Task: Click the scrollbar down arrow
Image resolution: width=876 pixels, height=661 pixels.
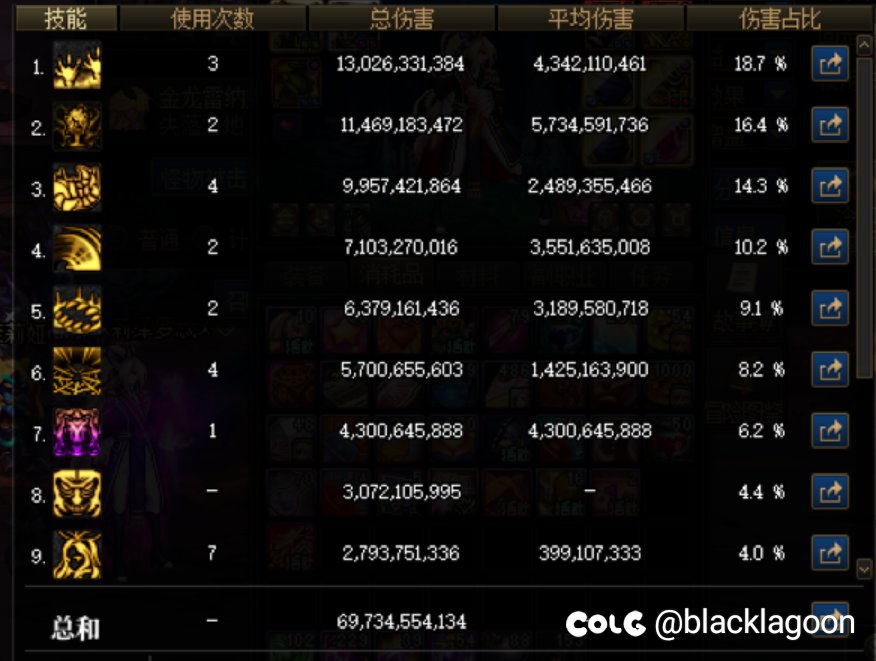Action: coord(864,570)
